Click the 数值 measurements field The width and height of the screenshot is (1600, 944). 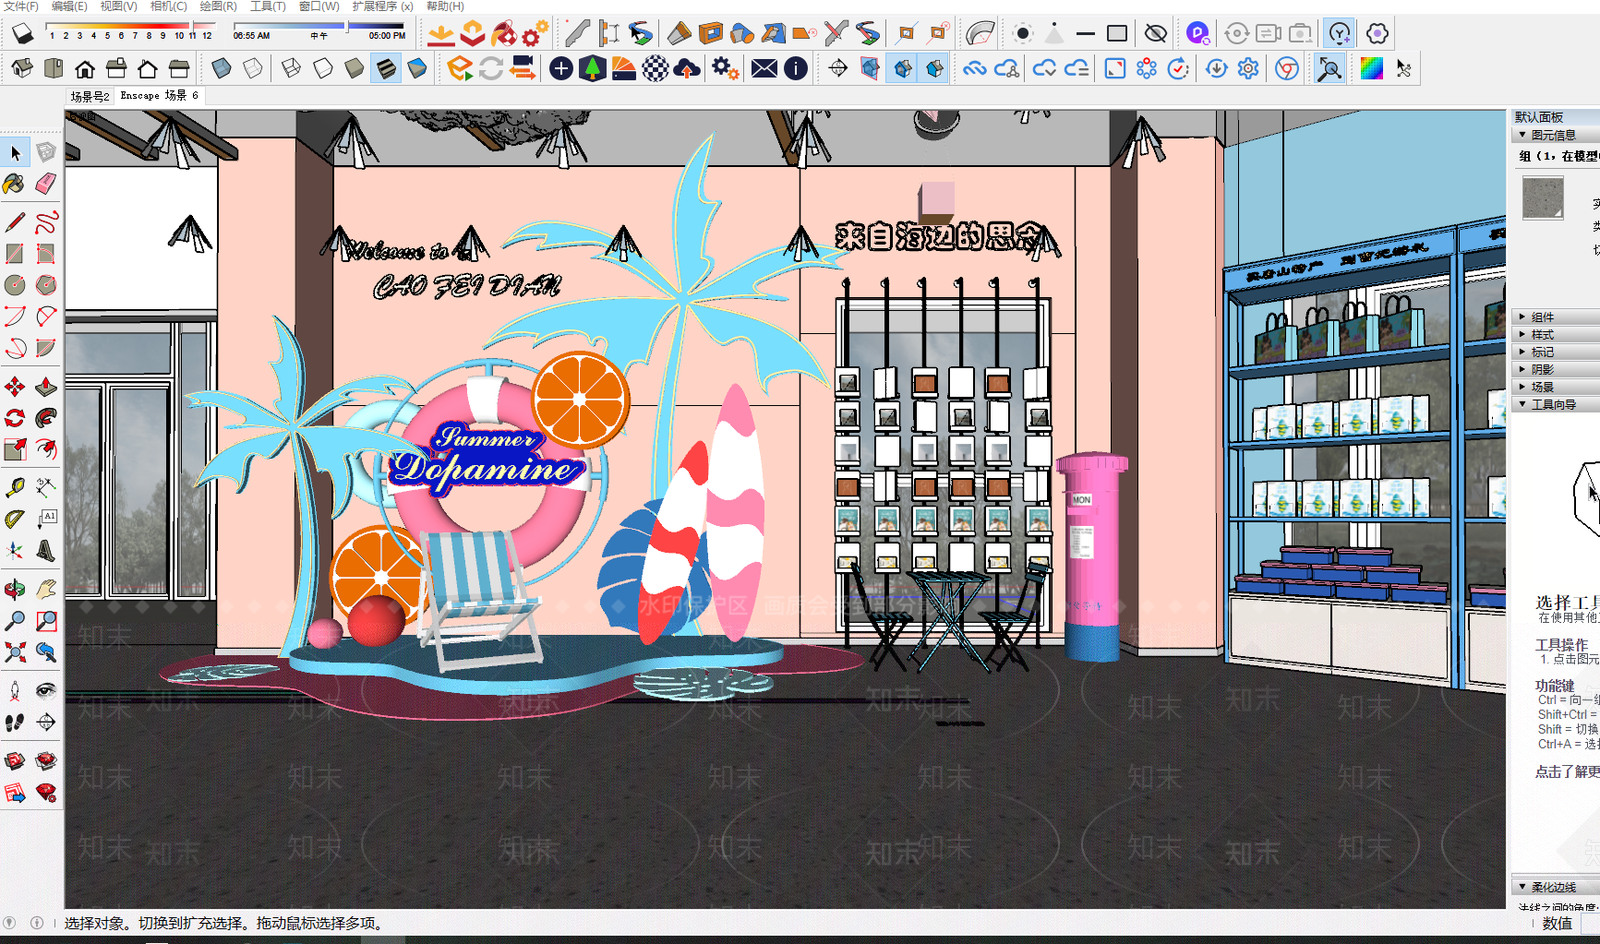pos(1590,923)
